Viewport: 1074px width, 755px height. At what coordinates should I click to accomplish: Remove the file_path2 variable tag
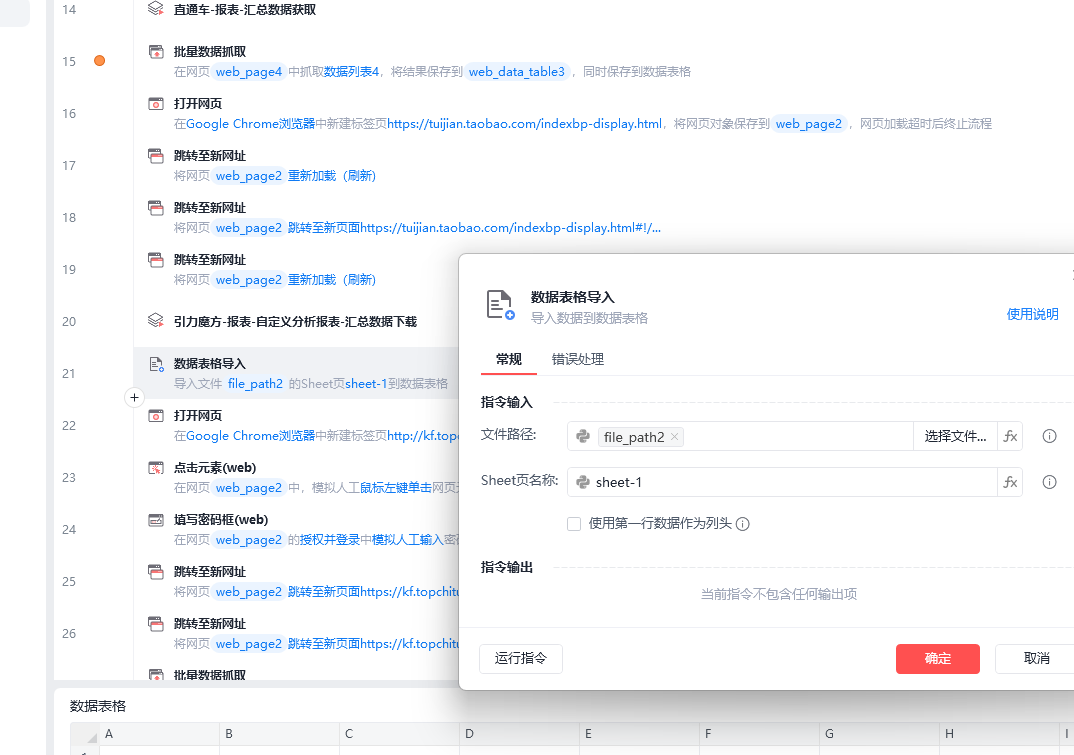675,436
